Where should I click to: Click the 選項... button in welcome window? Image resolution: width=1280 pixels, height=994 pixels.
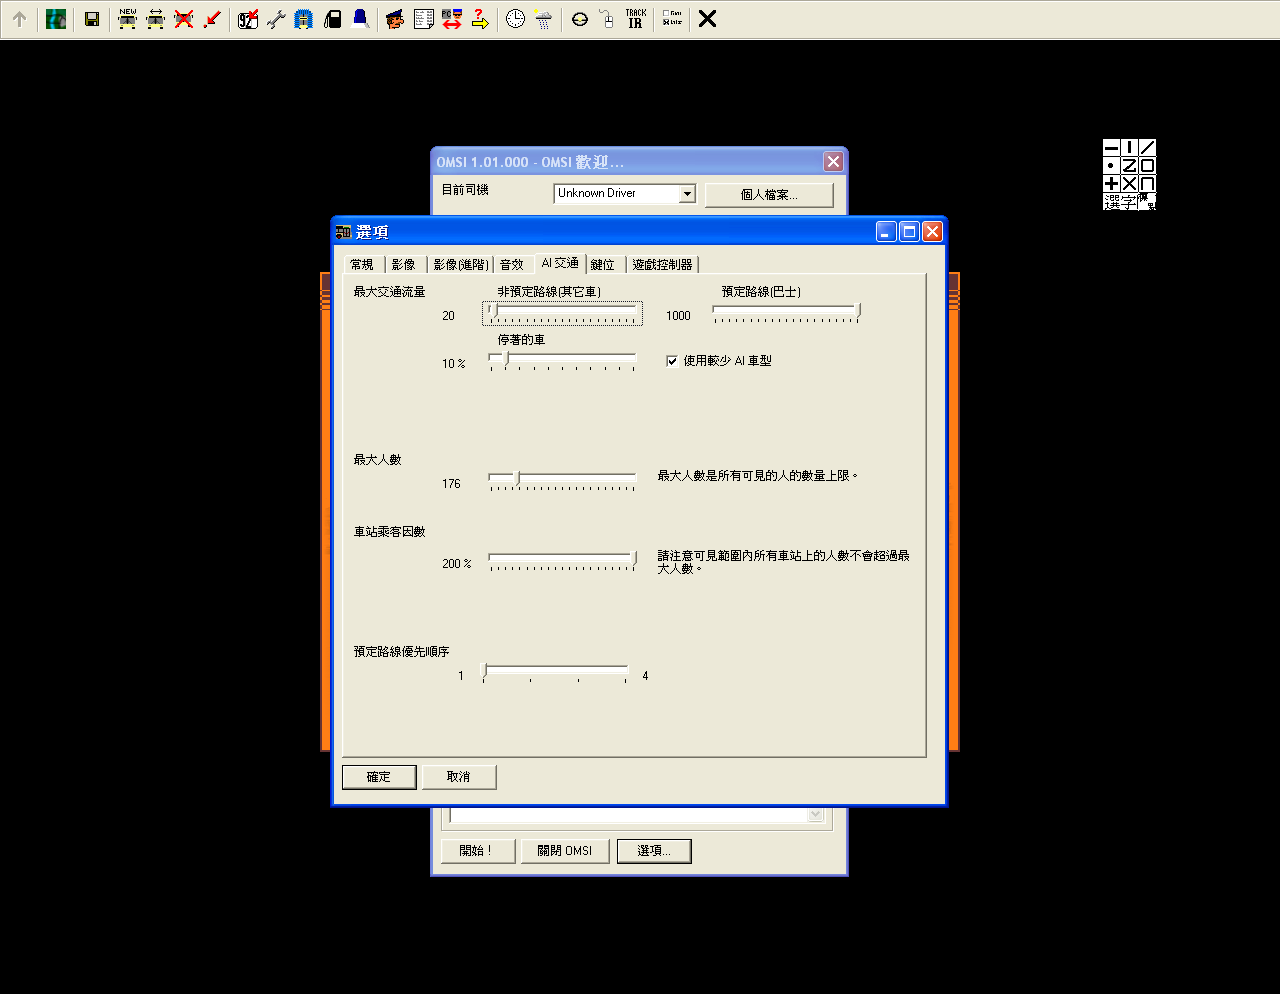pyautogui.click(x=653, y=851)
